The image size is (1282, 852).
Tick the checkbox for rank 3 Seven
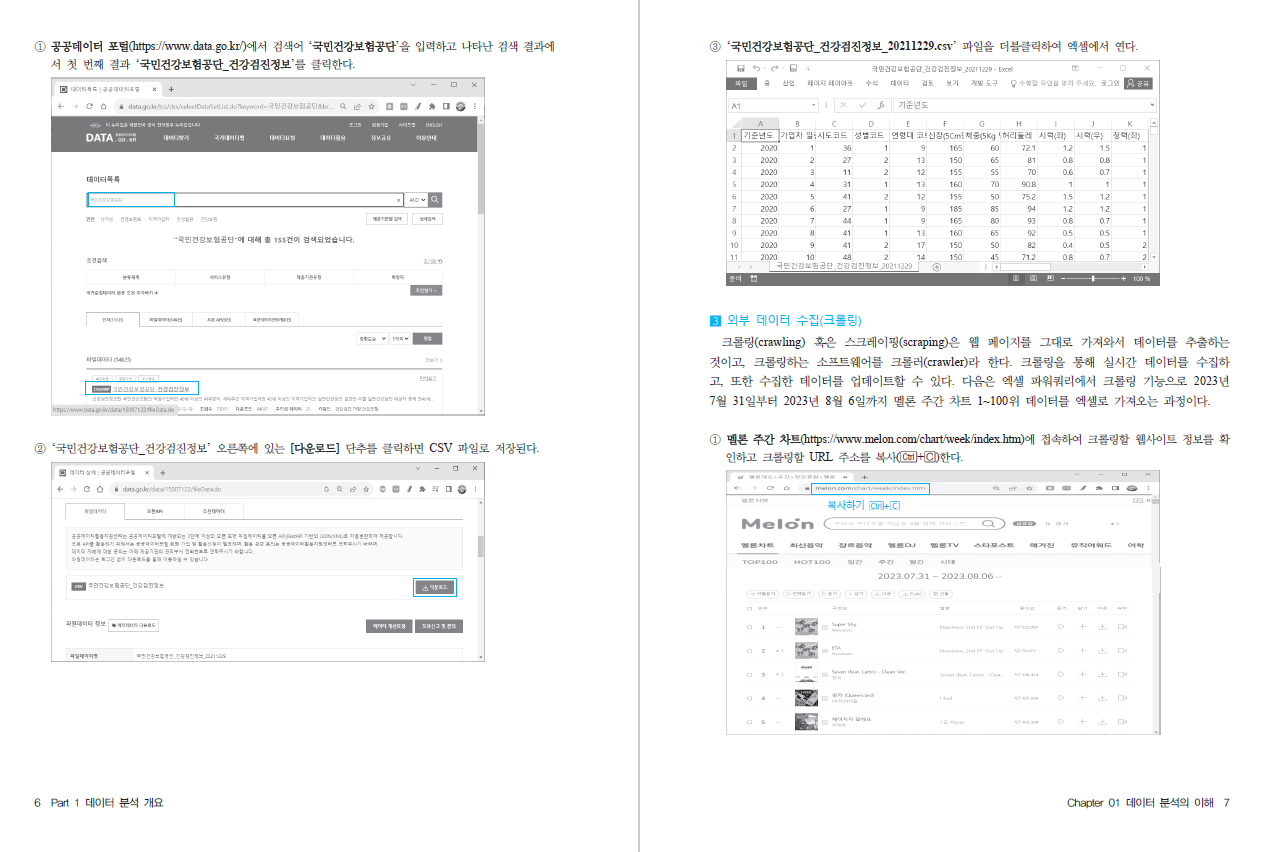(x=749, y=674)
